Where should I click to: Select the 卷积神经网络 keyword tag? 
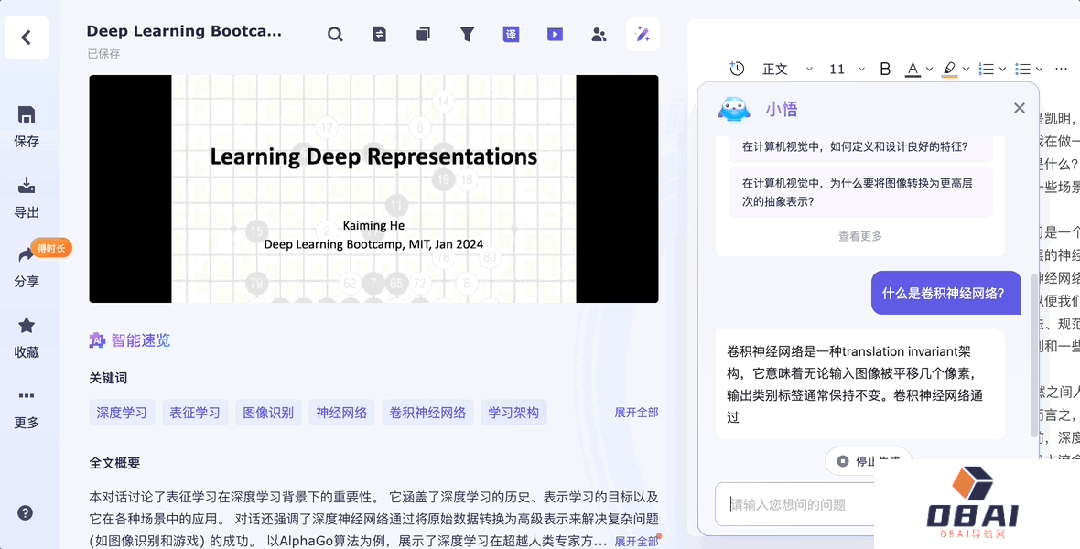coord(427,412)
